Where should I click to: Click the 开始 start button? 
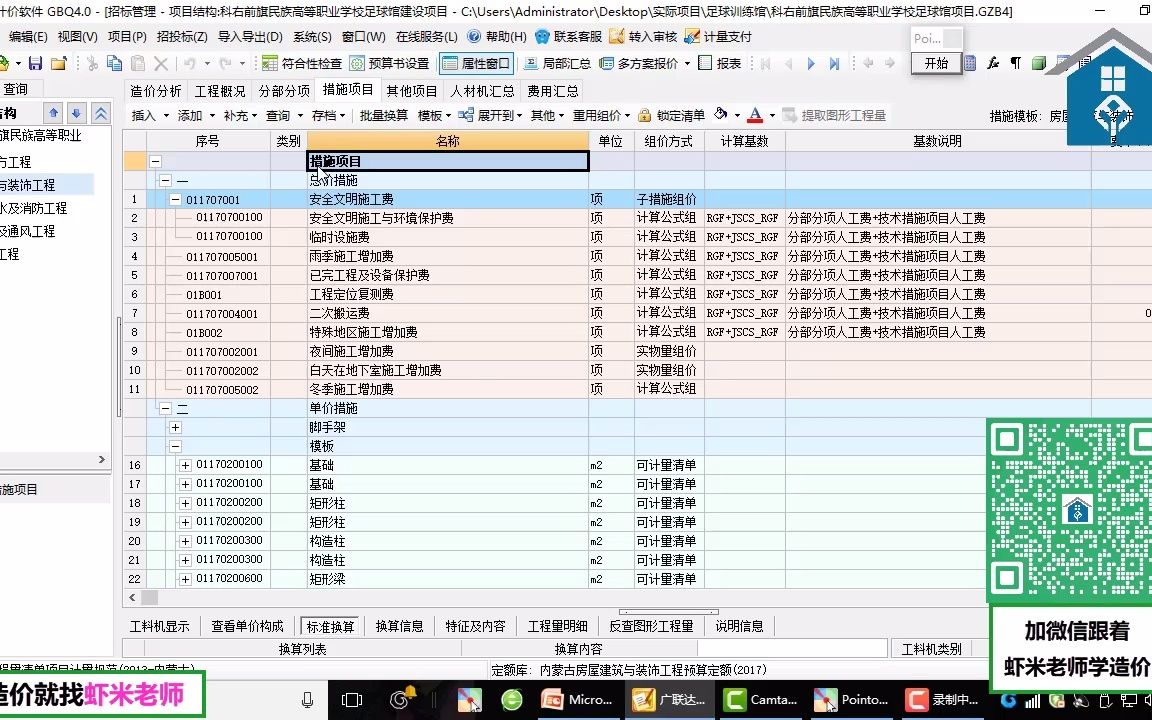935,62
